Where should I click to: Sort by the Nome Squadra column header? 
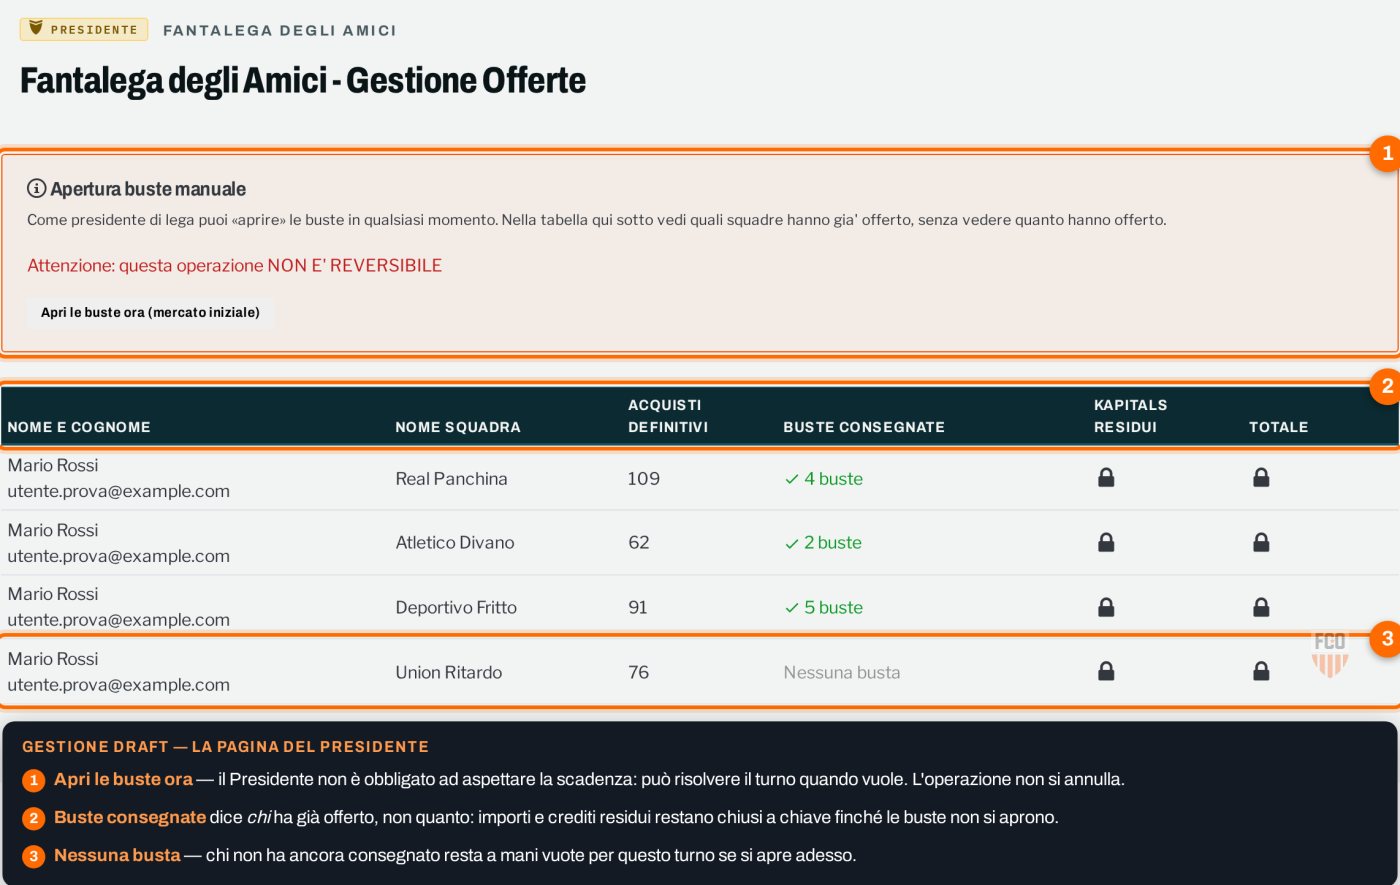458,427
